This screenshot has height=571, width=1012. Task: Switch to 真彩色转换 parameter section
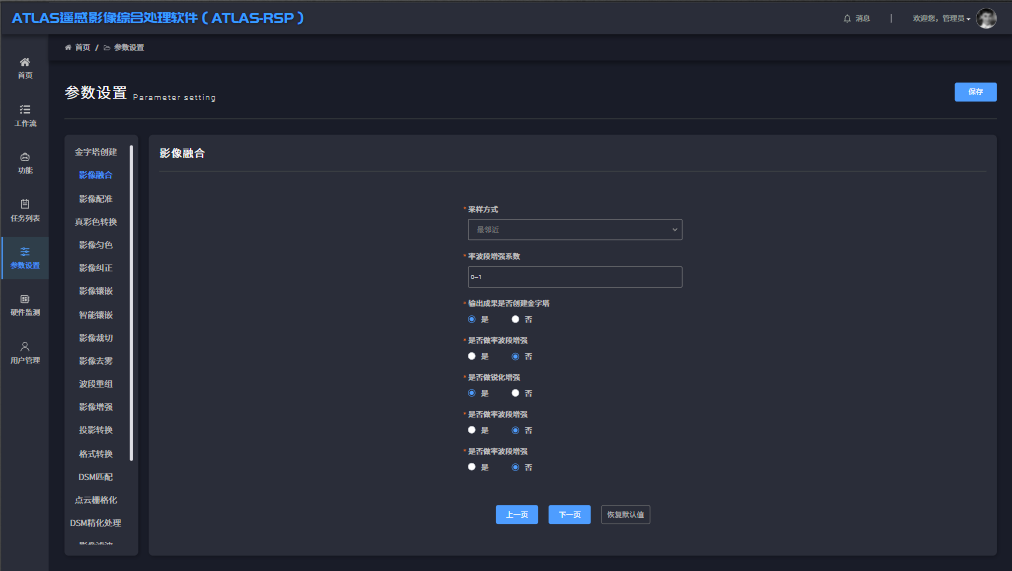pos(96,222)
